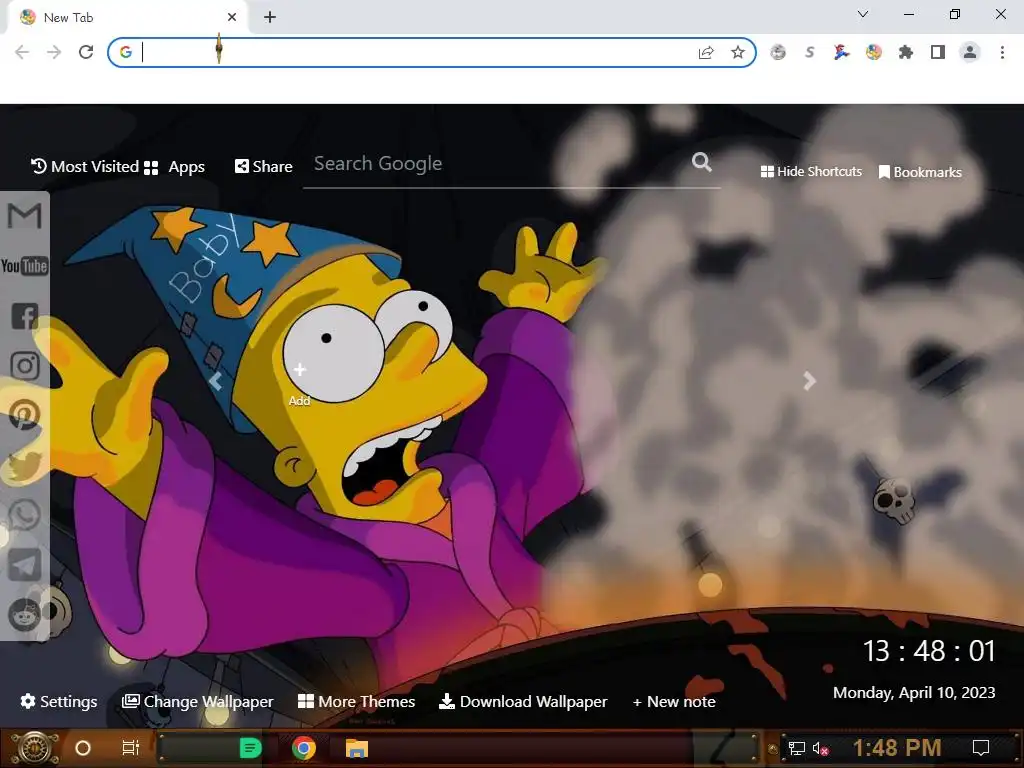Image resolution: width=1024 pixels, height=768 pixels.
Task: Create a New note
Action: (x=674, y=701)
